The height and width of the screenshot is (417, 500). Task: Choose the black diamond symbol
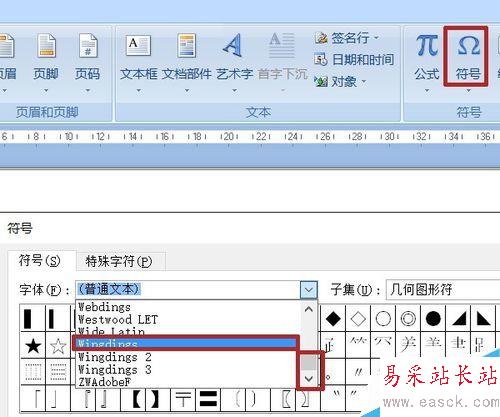coord(333,319)
